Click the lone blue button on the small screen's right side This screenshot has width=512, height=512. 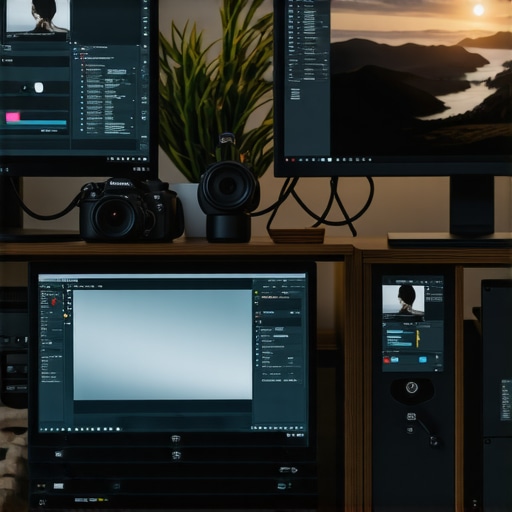[423, 360]
